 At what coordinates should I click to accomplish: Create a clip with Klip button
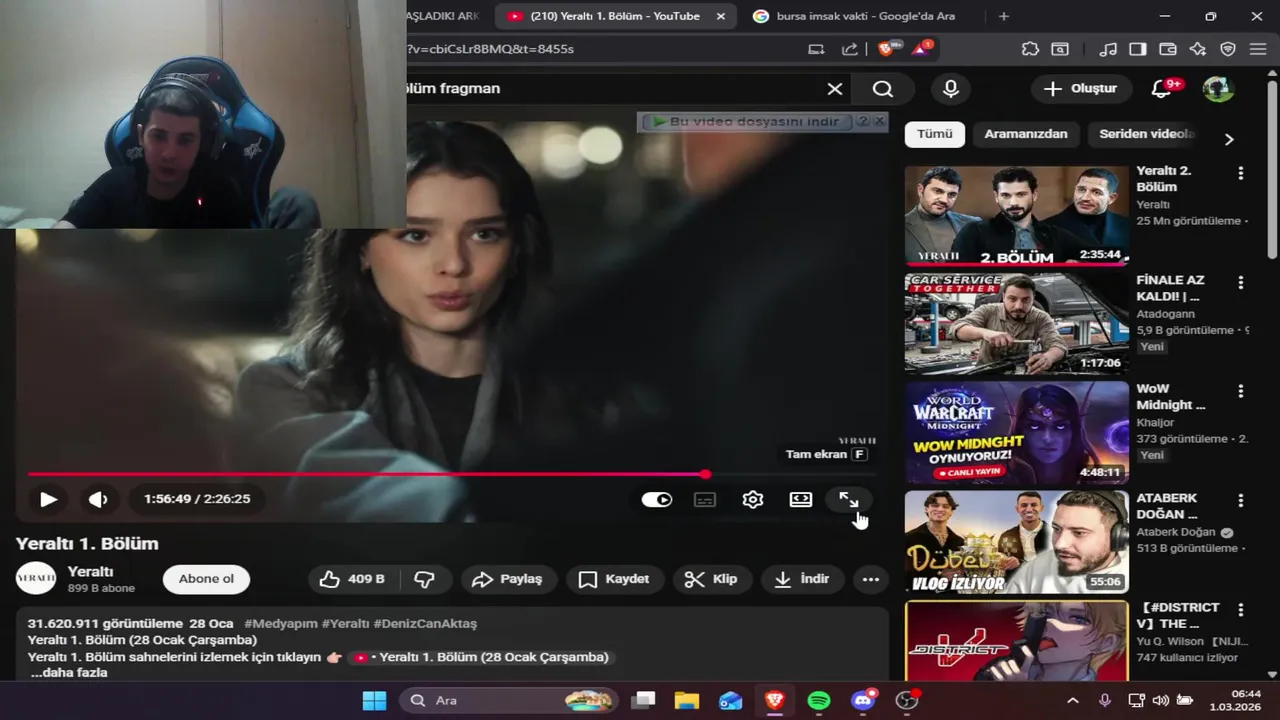pos(711,579)
